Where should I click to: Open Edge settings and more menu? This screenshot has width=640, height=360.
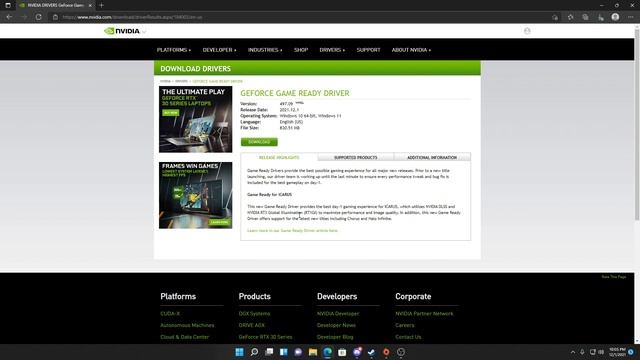click(x=631, y=17)
